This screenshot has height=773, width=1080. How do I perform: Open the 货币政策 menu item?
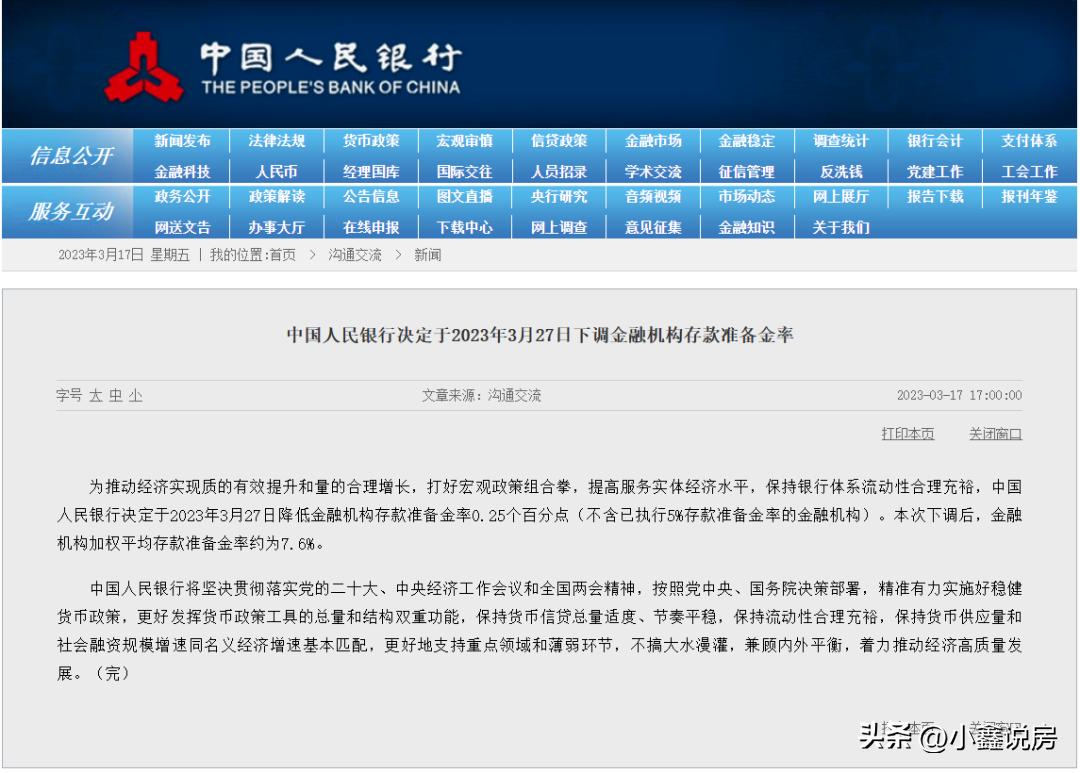[372, 141]
